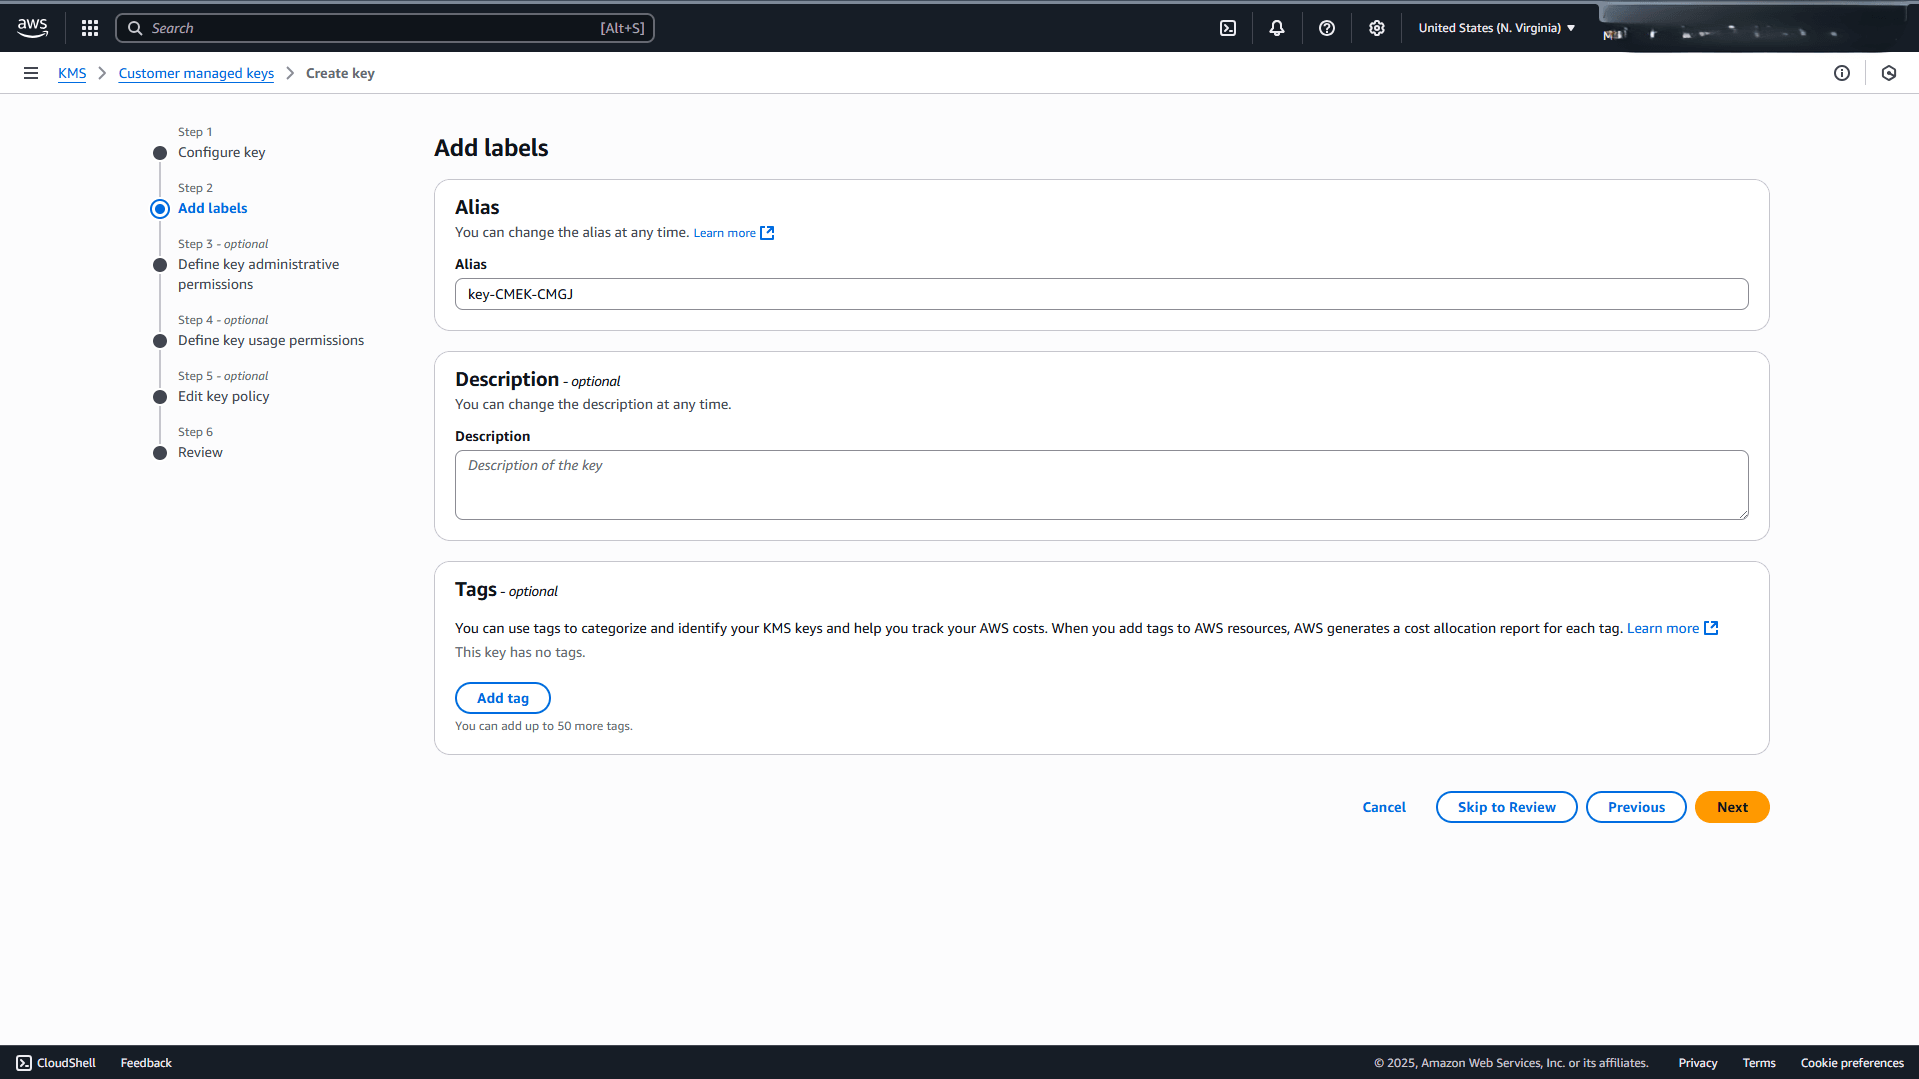View notifications via the bell icon

coord(1276,27)
